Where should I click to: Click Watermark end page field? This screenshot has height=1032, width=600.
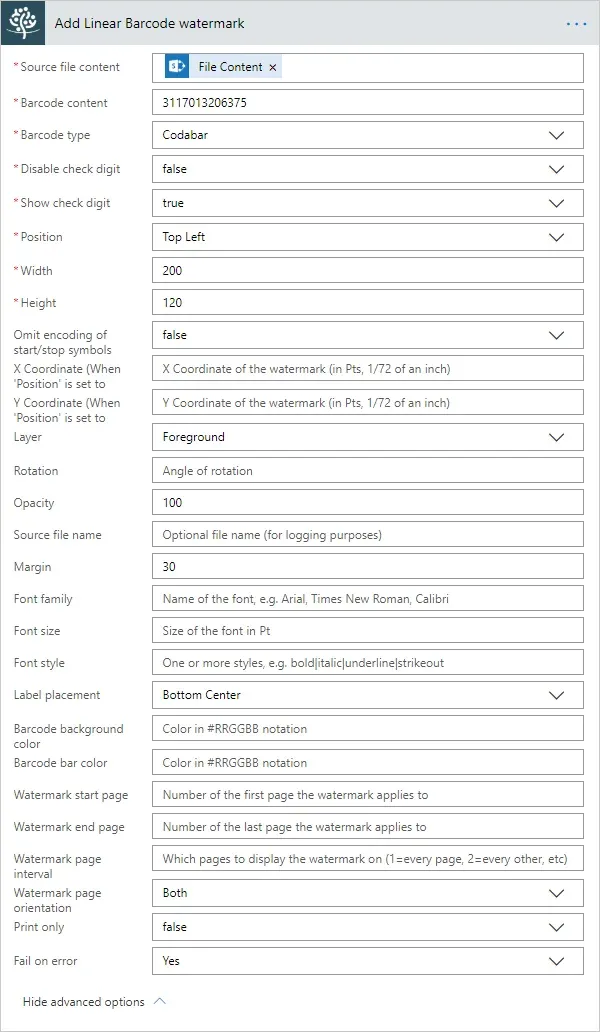click(368, 827)
